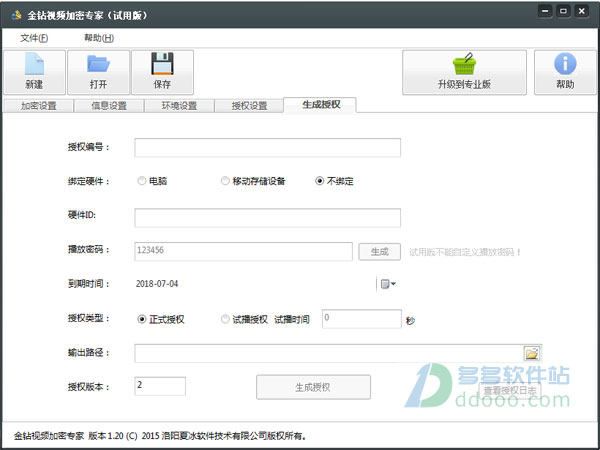Close the 金钻视频加密专家 window

coord(582,11)
